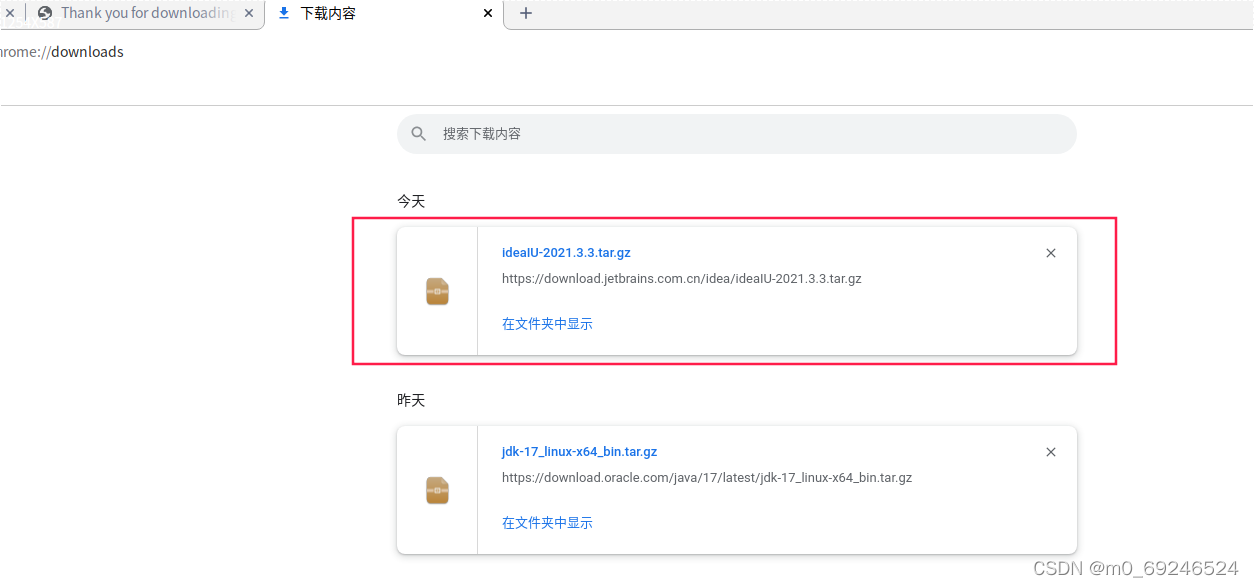Select the 下载内容 downloads tab

pos(385,13)
